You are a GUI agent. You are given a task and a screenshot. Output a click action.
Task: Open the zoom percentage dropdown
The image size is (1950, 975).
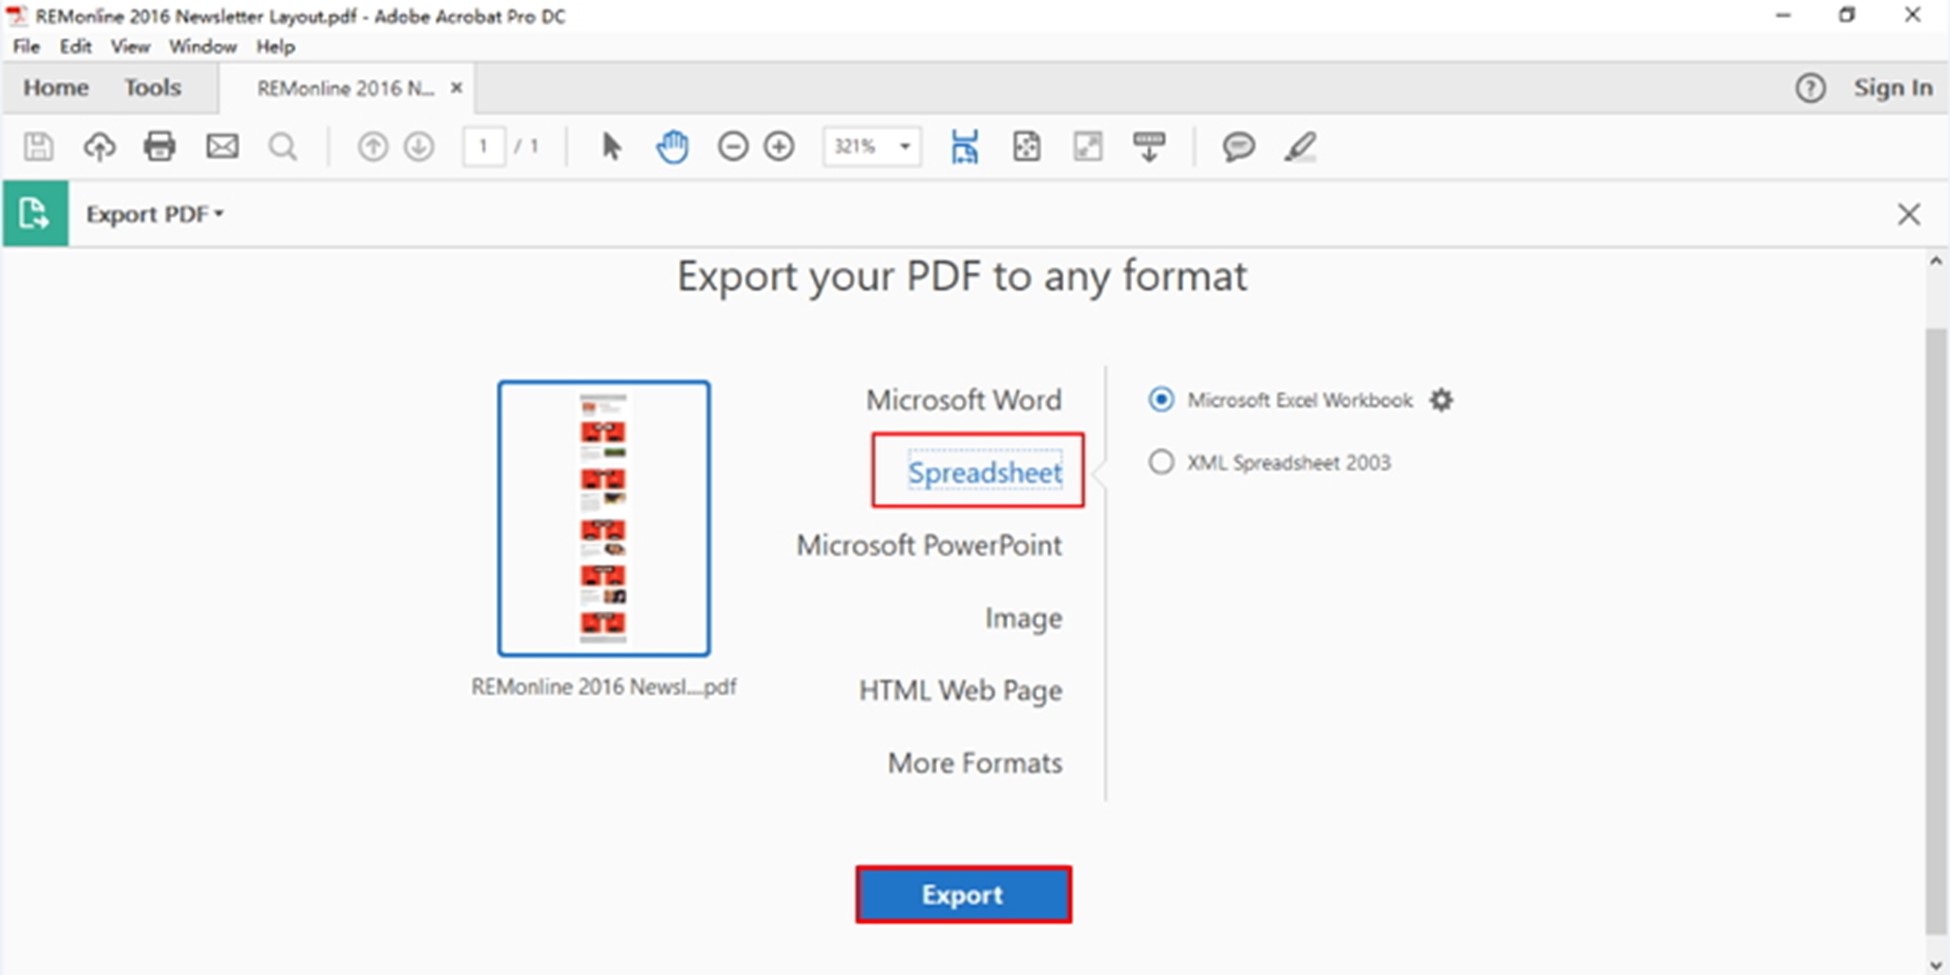tap(905, 147)
